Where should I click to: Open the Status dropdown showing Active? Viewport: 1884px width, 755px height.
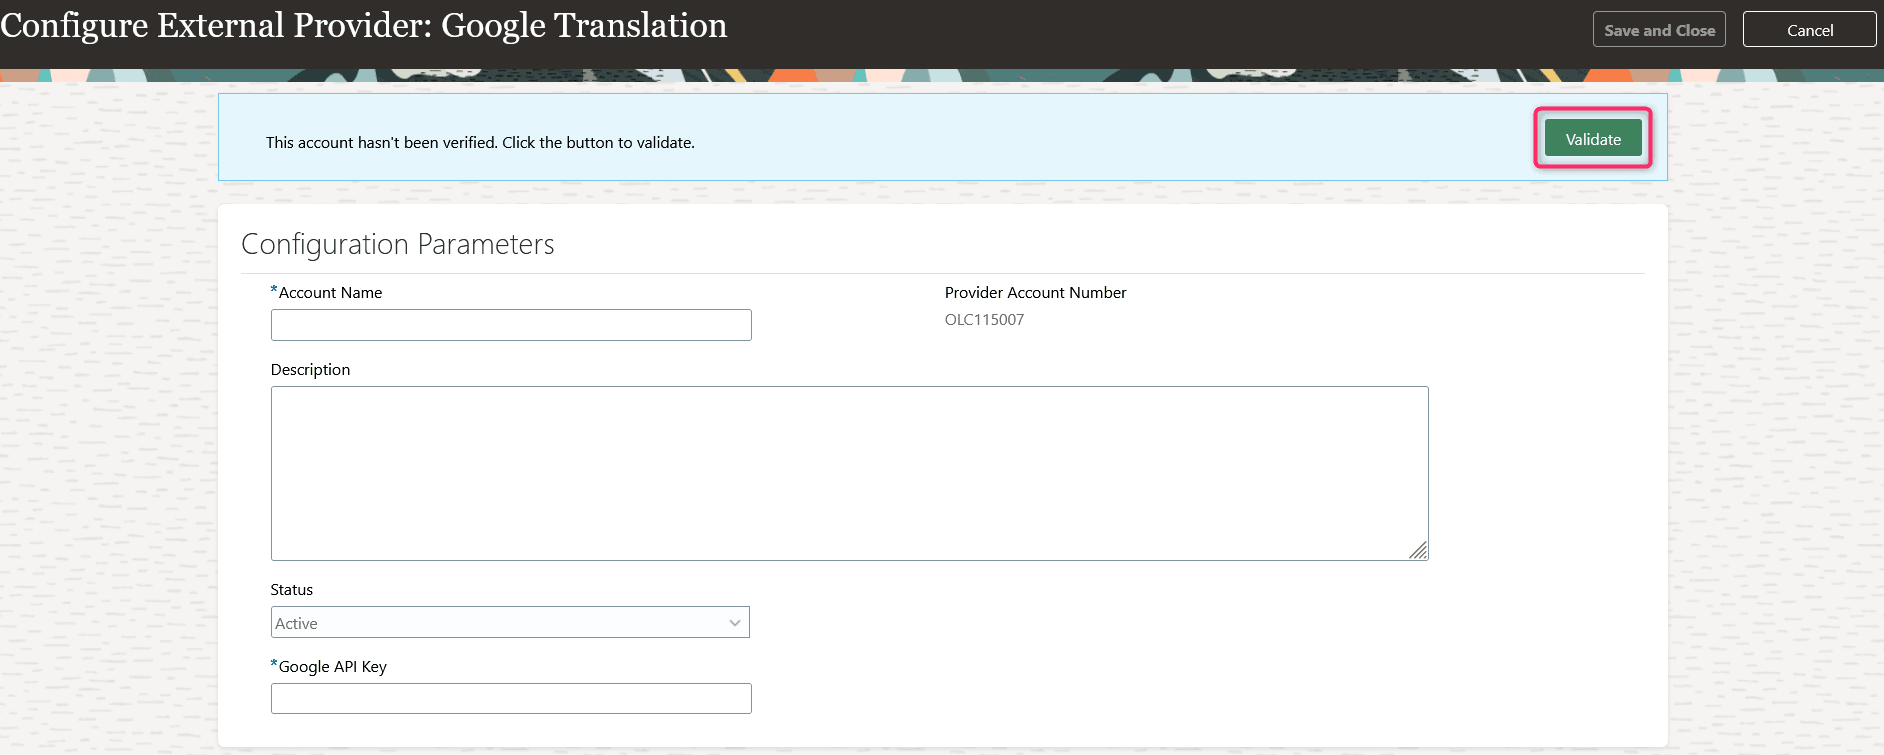click(510, 622)
